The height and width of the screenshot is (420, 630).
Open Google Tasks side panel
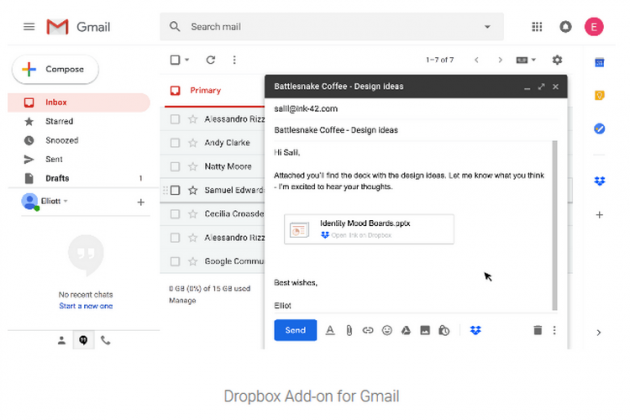[x=599, y=129]
